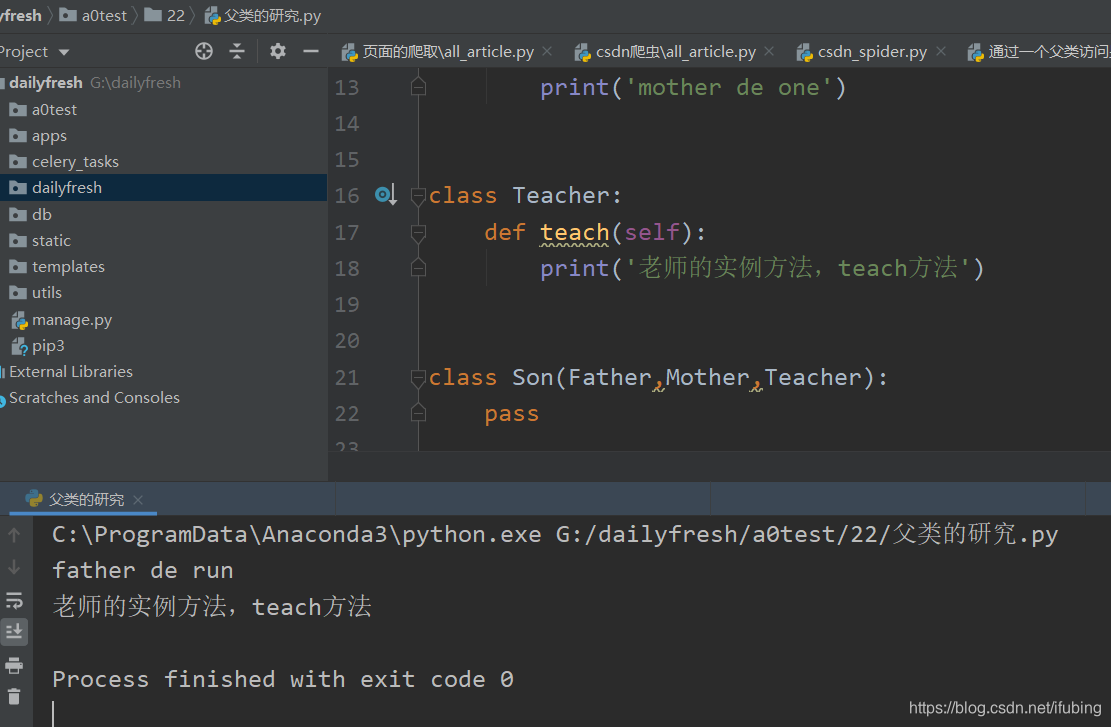Click the locate/select opened file target icon
The width and height of the screenshot is (1111, 727).
[204, 51]
